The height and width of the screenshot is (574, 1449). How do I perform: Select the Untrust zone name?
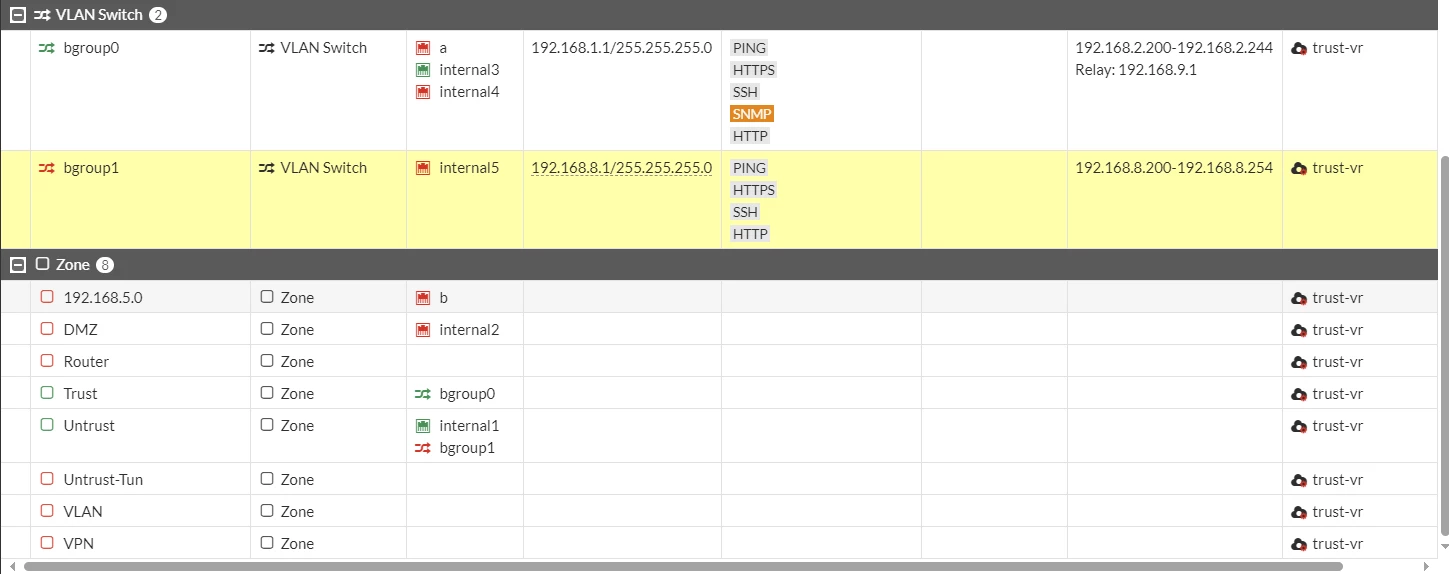coord(89,426)
